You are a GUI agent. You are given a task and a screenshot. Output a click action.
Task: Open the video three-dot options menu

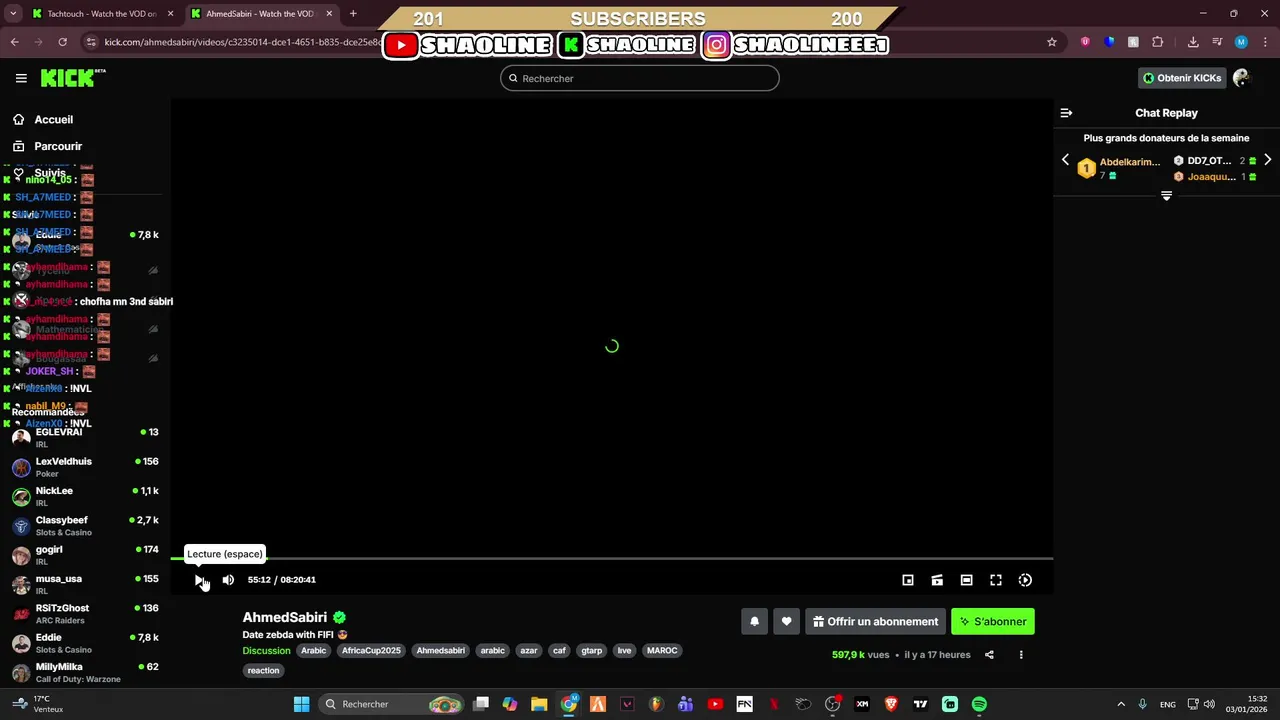coord(1021,655)
